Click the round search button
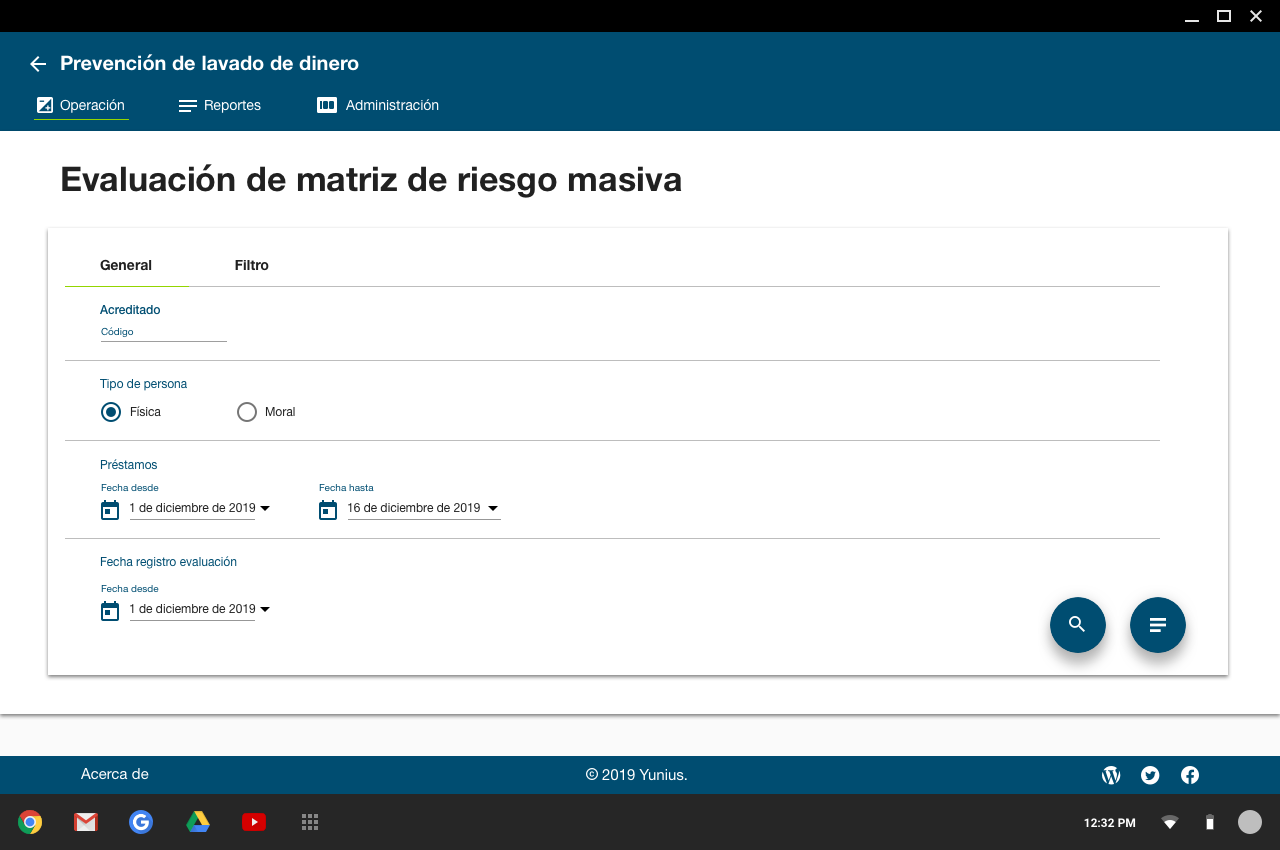The image size is (1280, 850). [x=1077, y=625]
